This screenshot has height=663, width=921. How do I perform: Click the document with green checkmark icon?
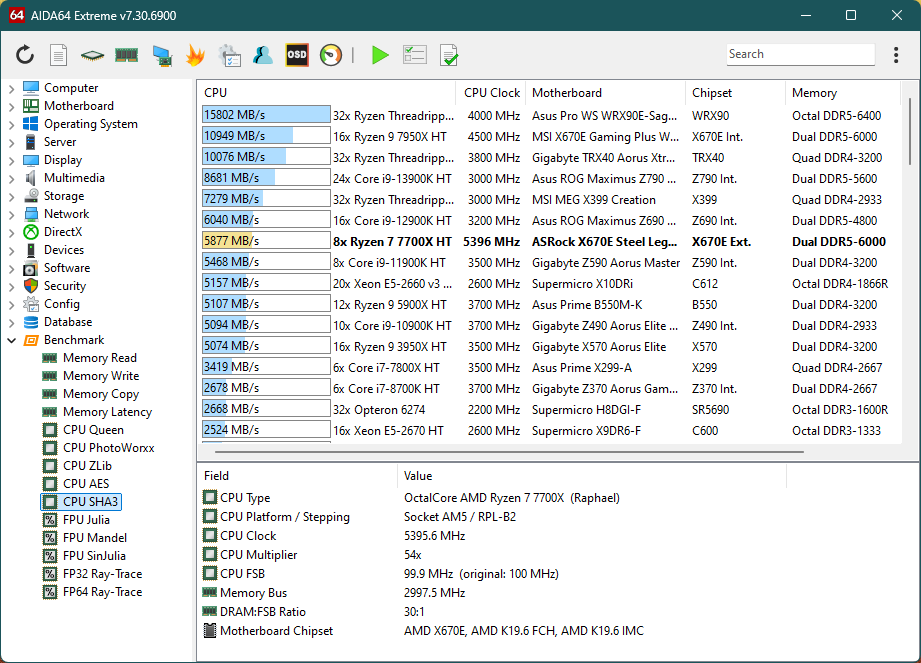coord(449,55)
